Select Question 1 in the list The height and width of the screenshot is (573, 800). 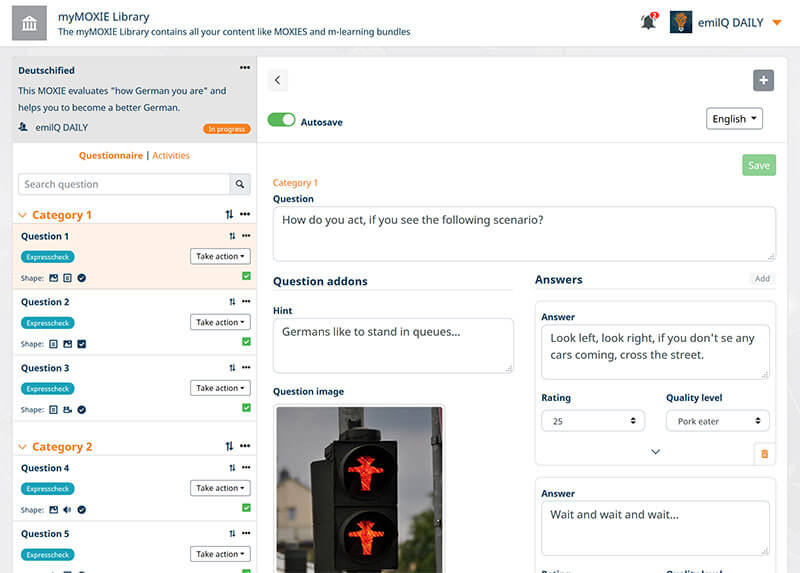[x=45, y=236]
